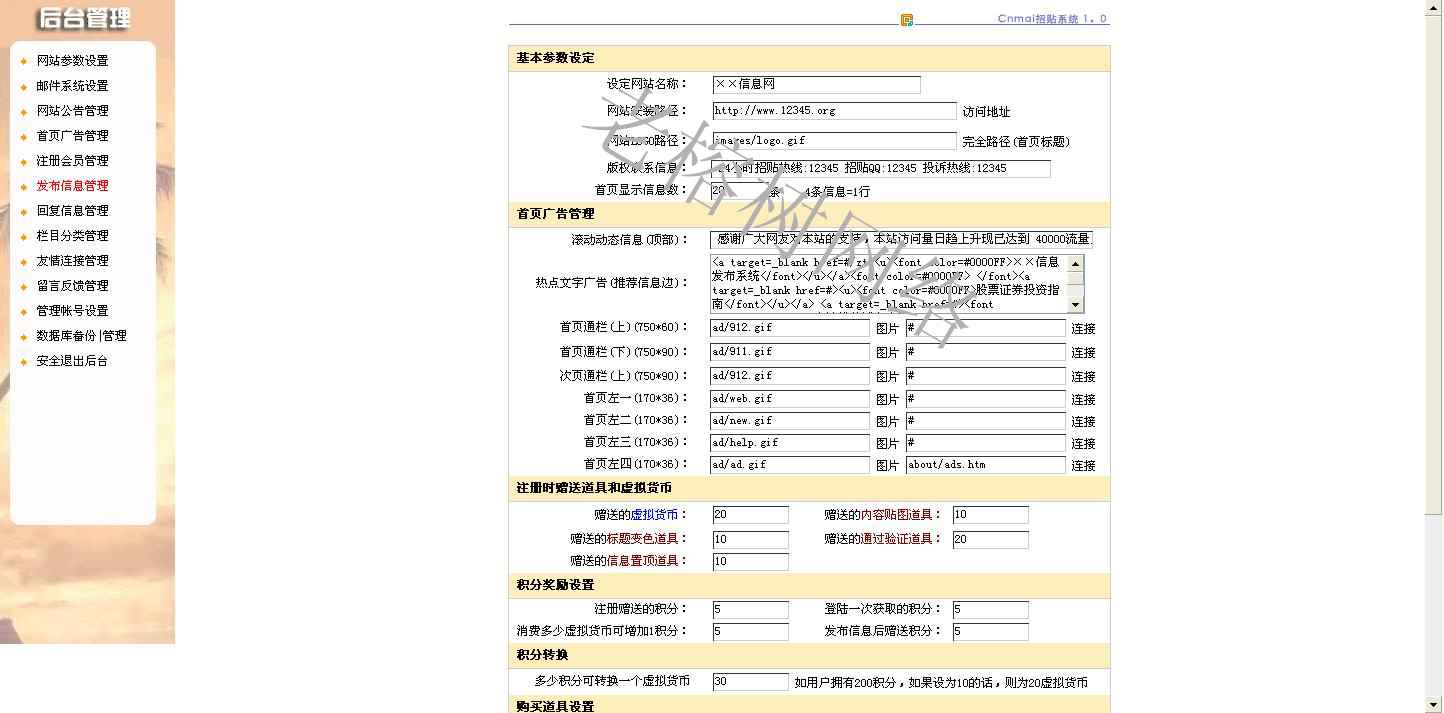Image resolution: width=1444 pixels, height=713 pixels.
Task: Click the small orange icon beside Cnmai link
Action: pyautogui.click(x=907, y=20)
